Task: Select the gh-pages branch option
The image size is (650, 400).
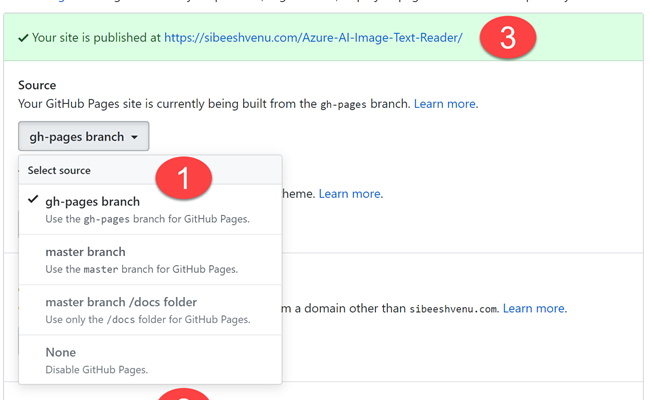Action: pyautogui.click(x=150, y=210)
